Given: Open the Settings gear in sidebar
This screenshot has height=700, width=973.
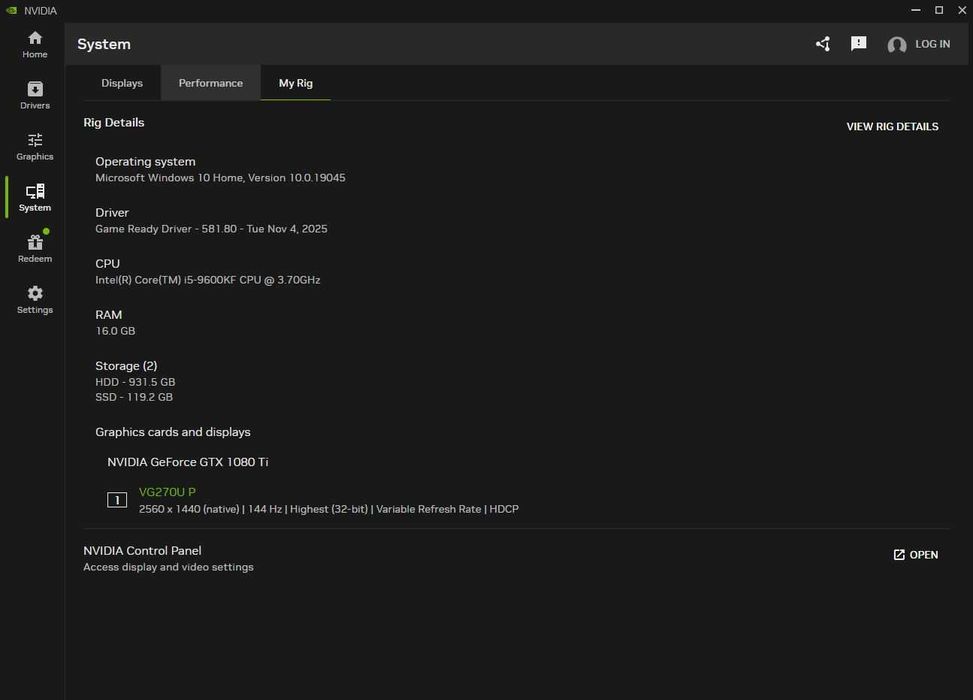Looking at the screenshot, I should coord(35,299).
